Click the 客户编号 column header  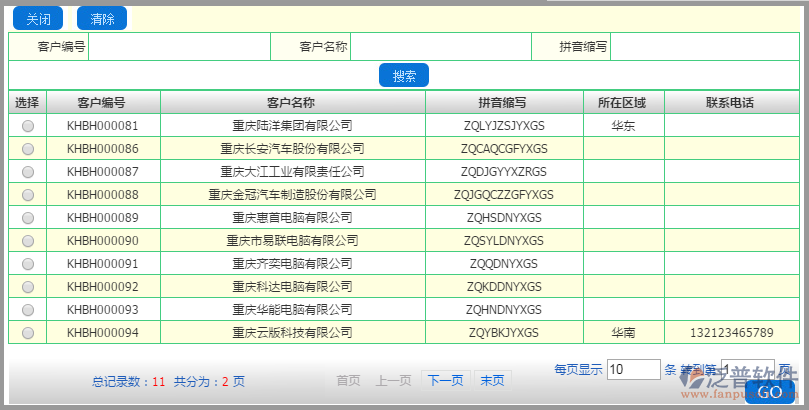coord(102,103)
